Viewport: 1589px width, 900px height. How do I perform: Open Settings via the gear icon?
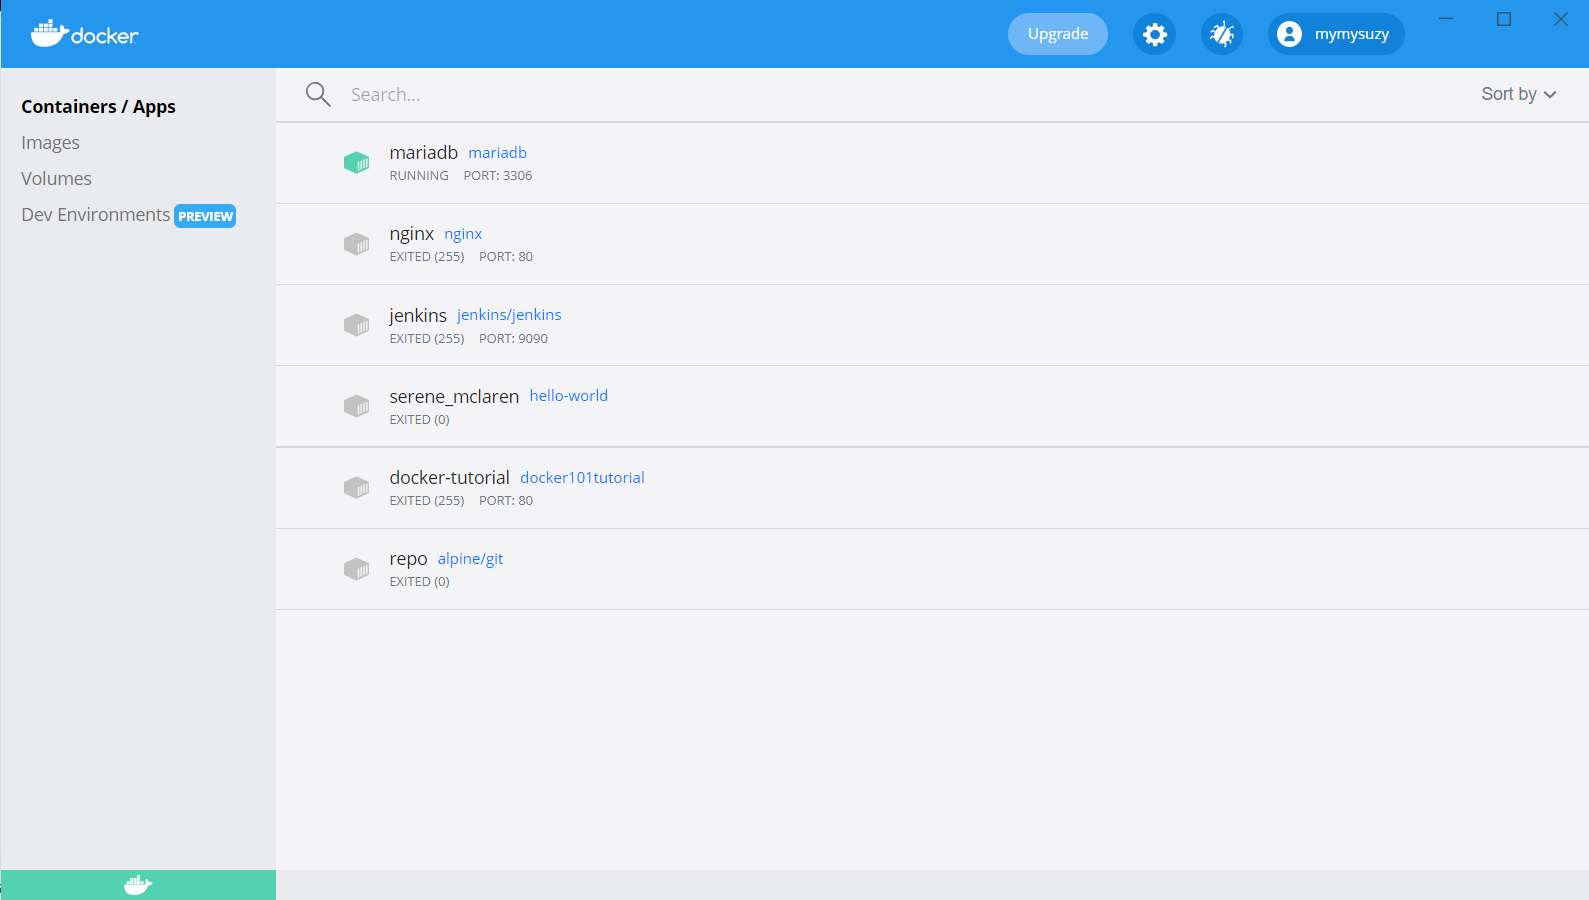coord(1154,34)
